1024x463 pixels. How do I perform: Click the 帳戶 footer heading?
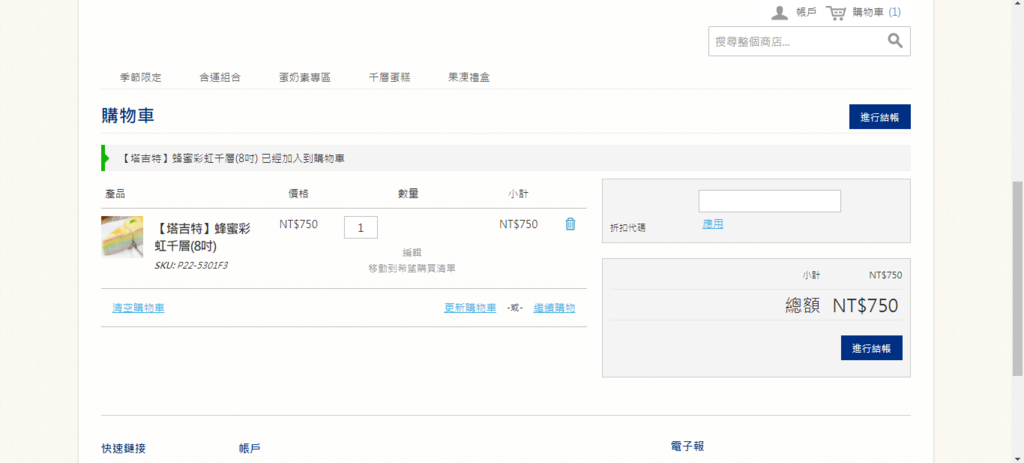tap(249, 449)
